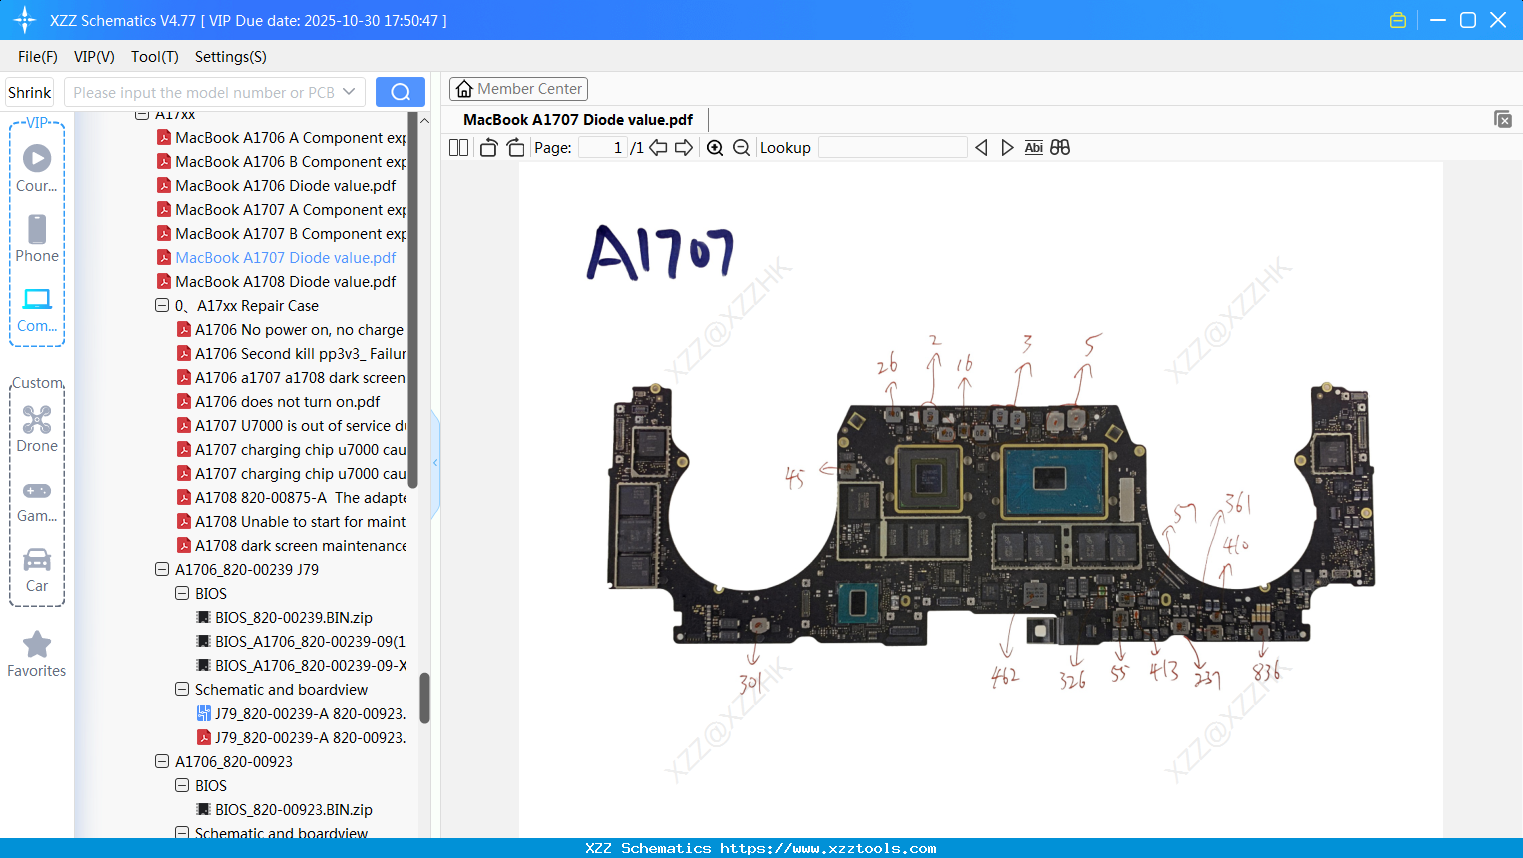Image resolution: width=1523 pixels, height=858 pixels.
Task: Find next lookup match
Action: point(1007,148)
